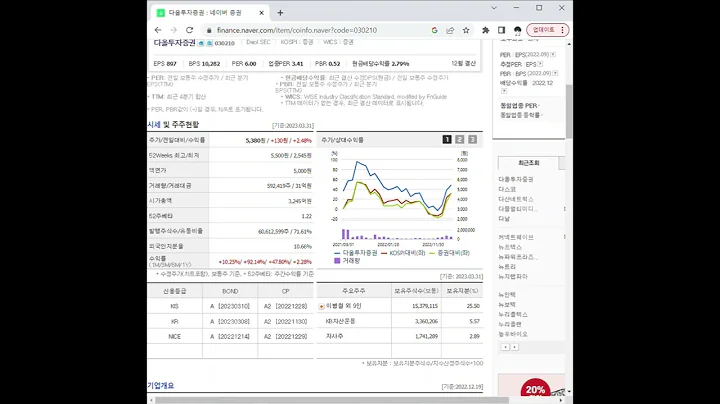Switch chart to view 2
The width and height of the screenshot is (720, 404).
460,140
